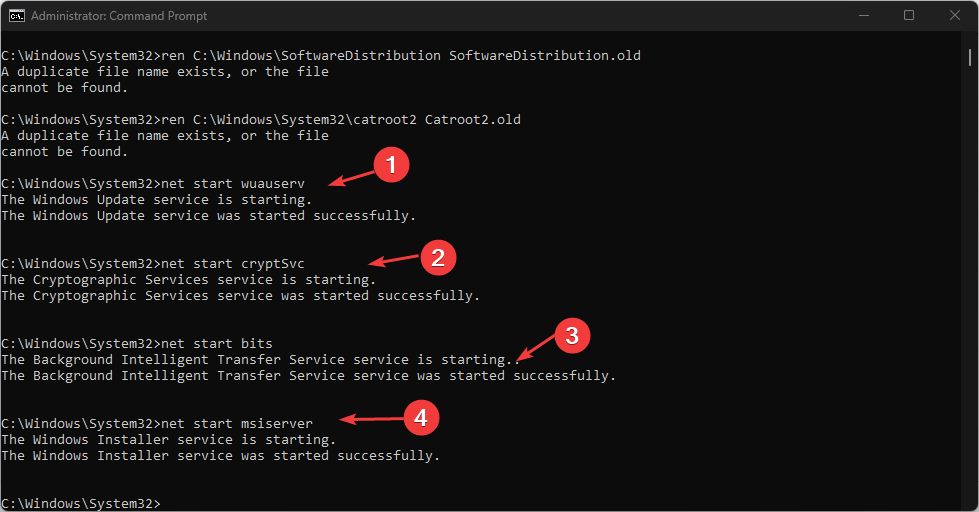
Task: Click the vertical scrollbar thumb
Action: [x=970, y=57]
